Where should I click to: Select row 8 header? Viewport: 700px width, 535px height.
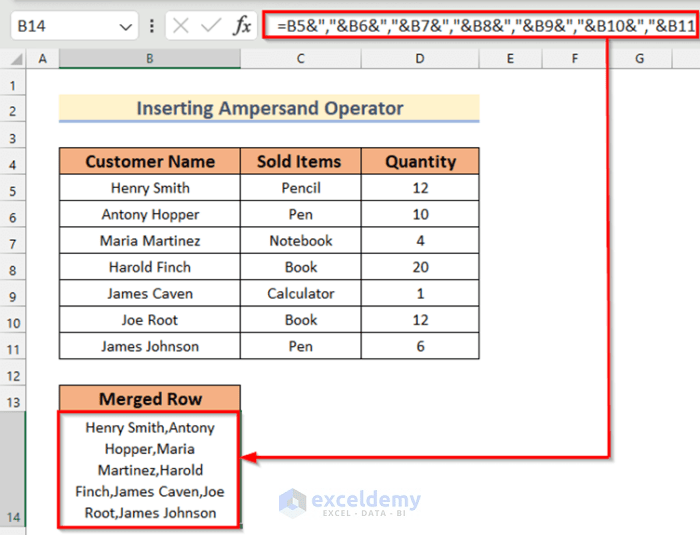coord(12,267)
